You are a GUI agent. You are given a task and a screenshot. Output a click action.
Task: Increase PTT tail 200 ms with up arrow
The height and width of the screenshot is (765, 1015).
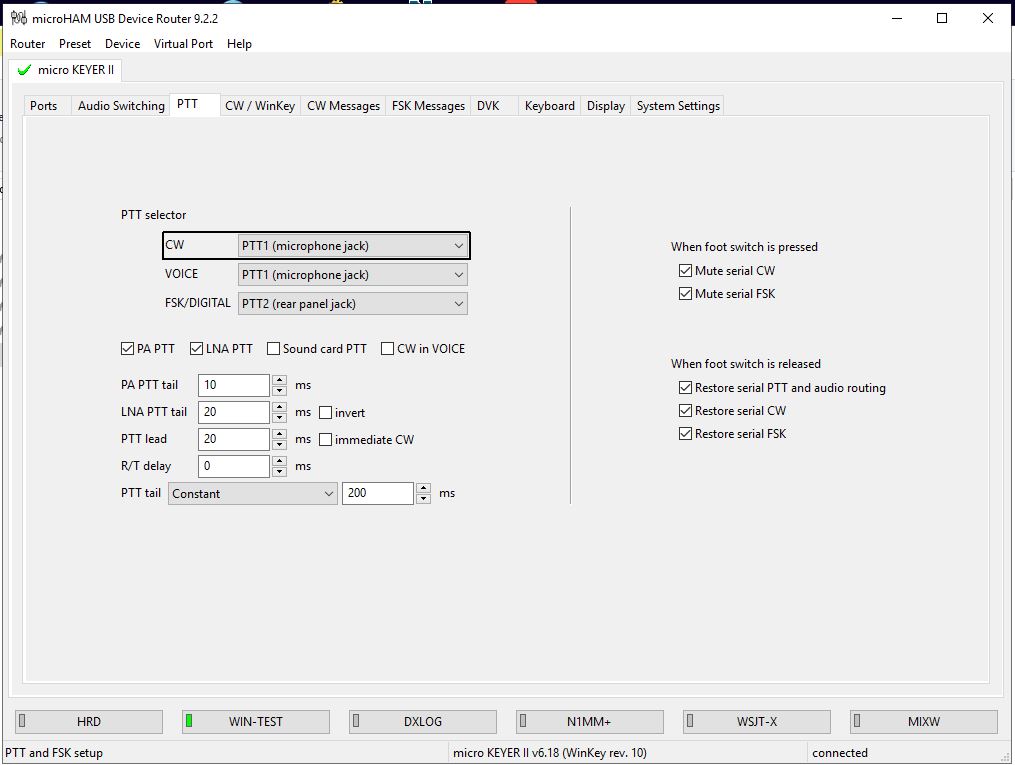423,488
